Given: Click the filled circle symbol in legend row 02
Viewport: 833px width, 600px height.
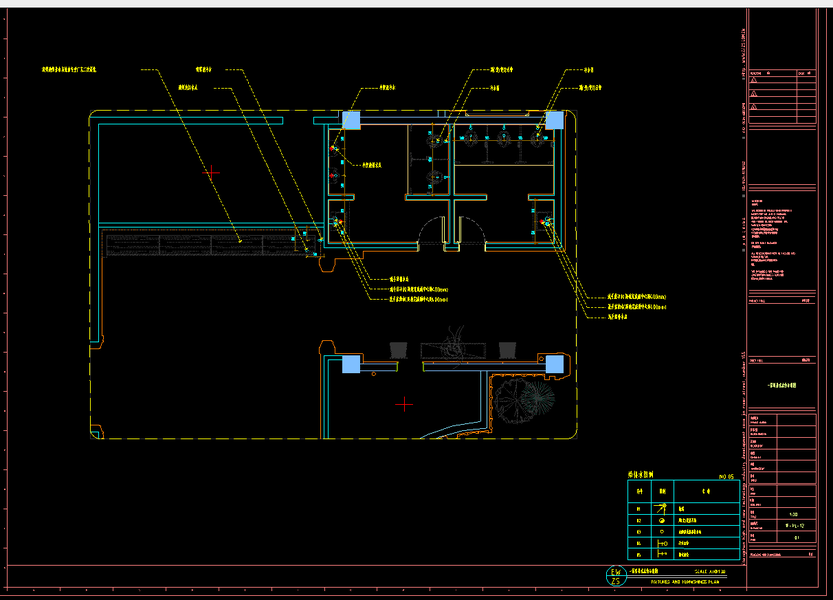Looking at the screenshot, I should [661, 520].
